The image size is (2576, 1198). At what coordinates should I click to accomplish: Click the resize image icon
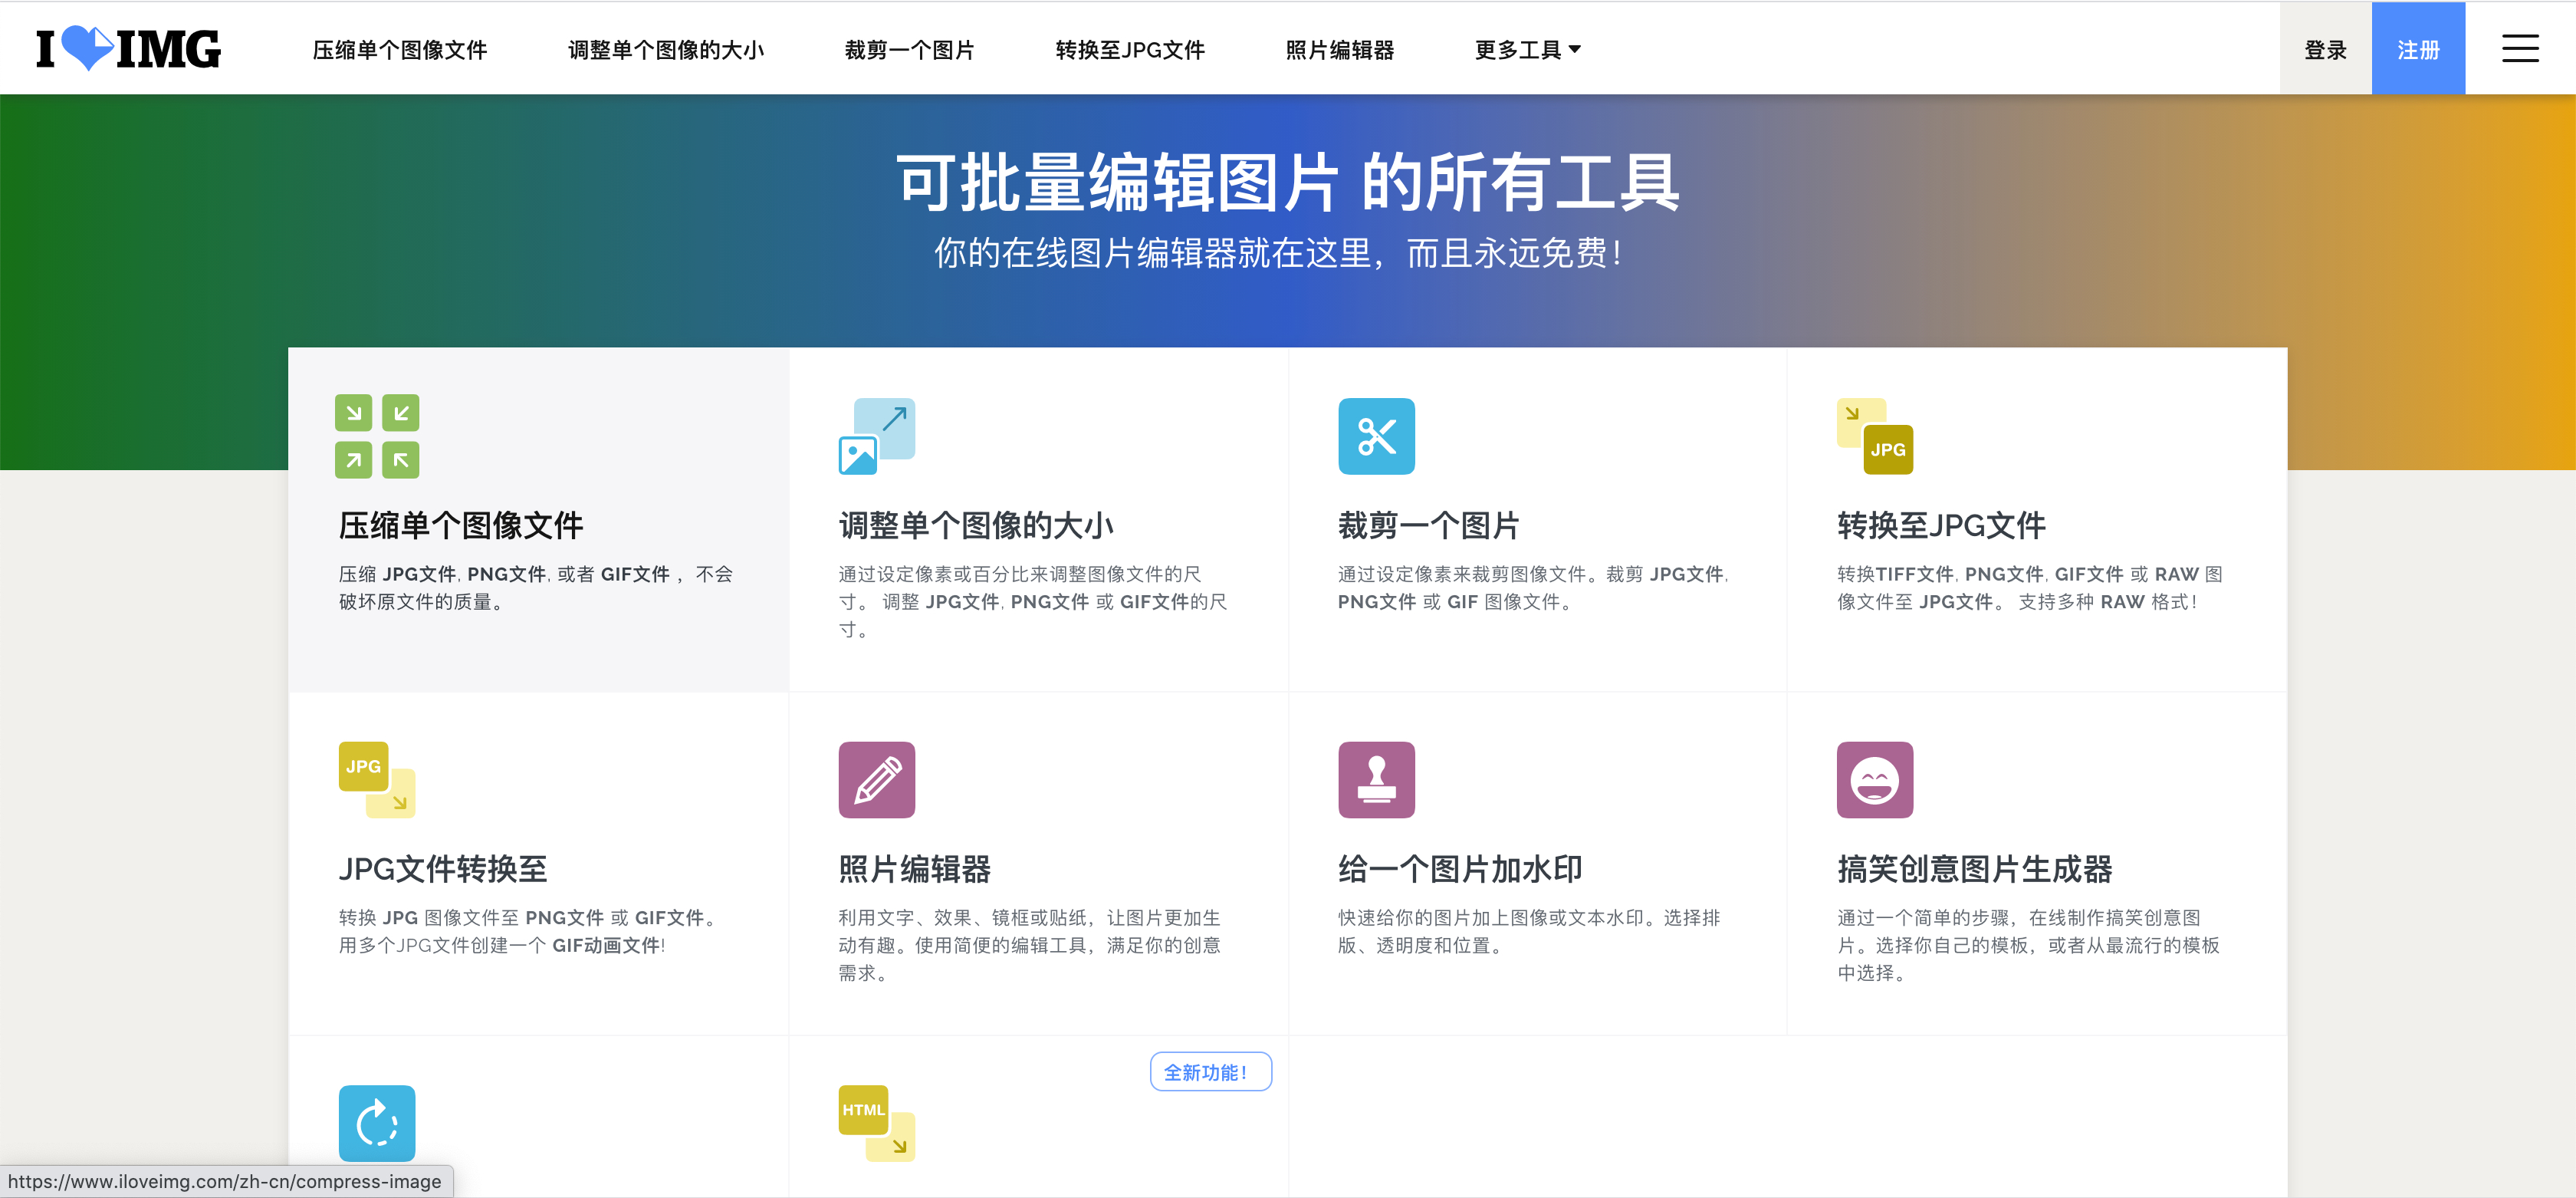click(876, 436)
